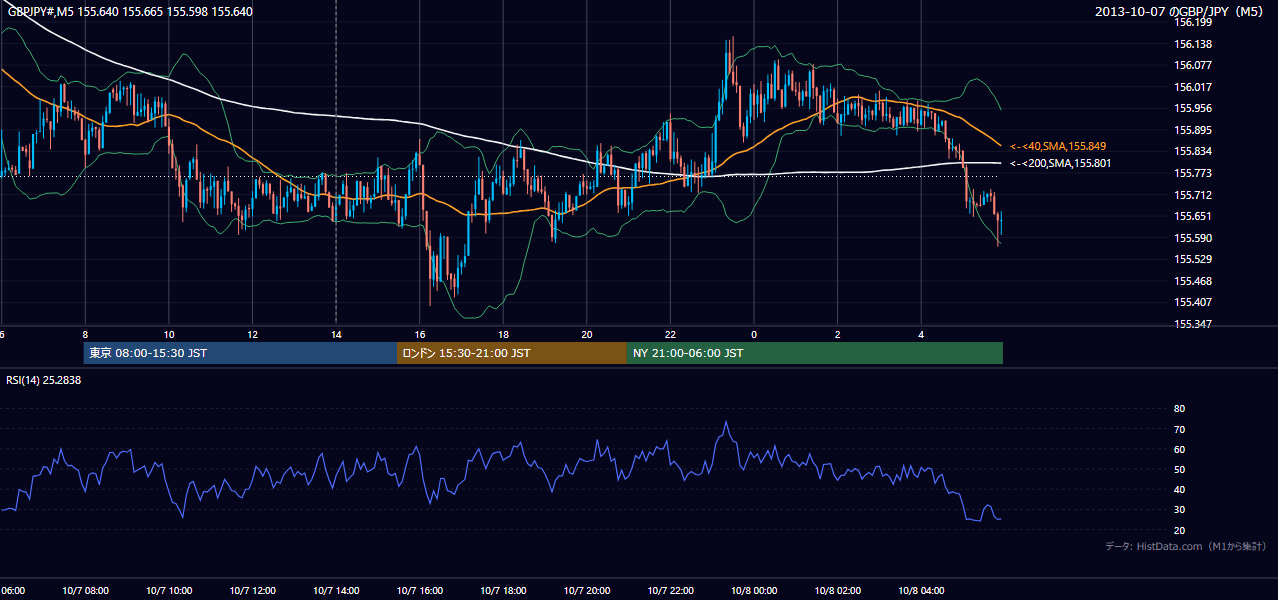Click the price axis value 155.834
This screenshot has width=1278, height=600.
1193,152
